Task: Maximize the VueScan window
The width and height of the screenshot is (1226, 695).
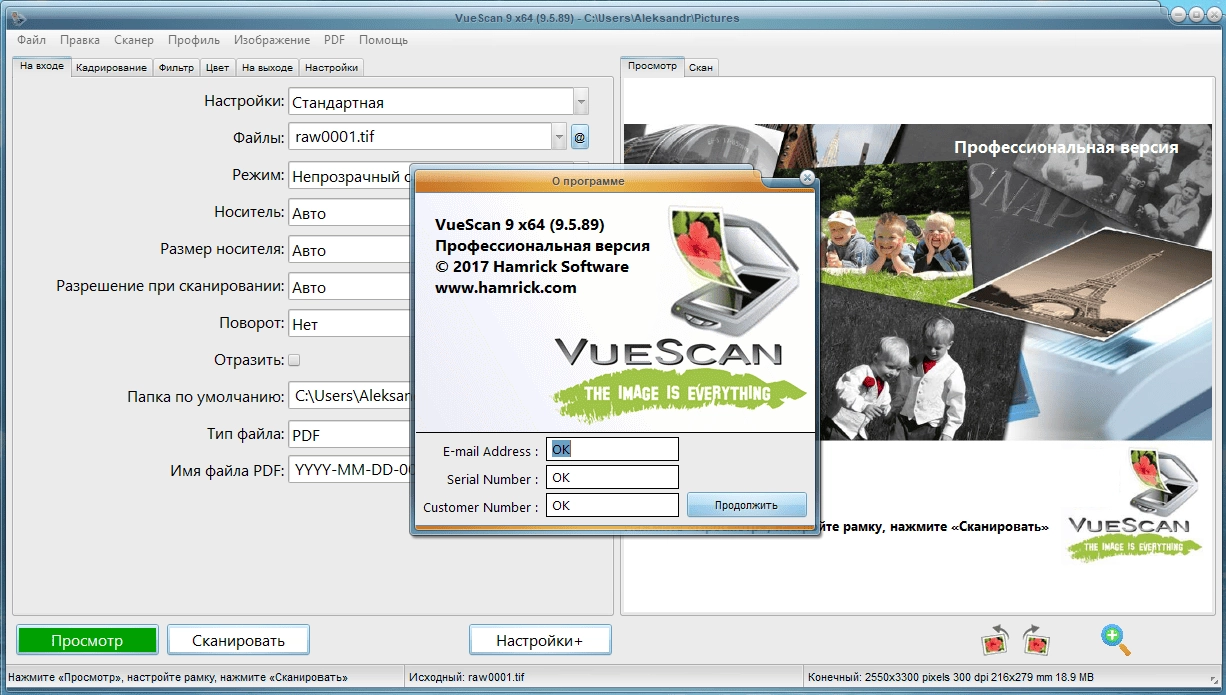Action: point(1194,14)
